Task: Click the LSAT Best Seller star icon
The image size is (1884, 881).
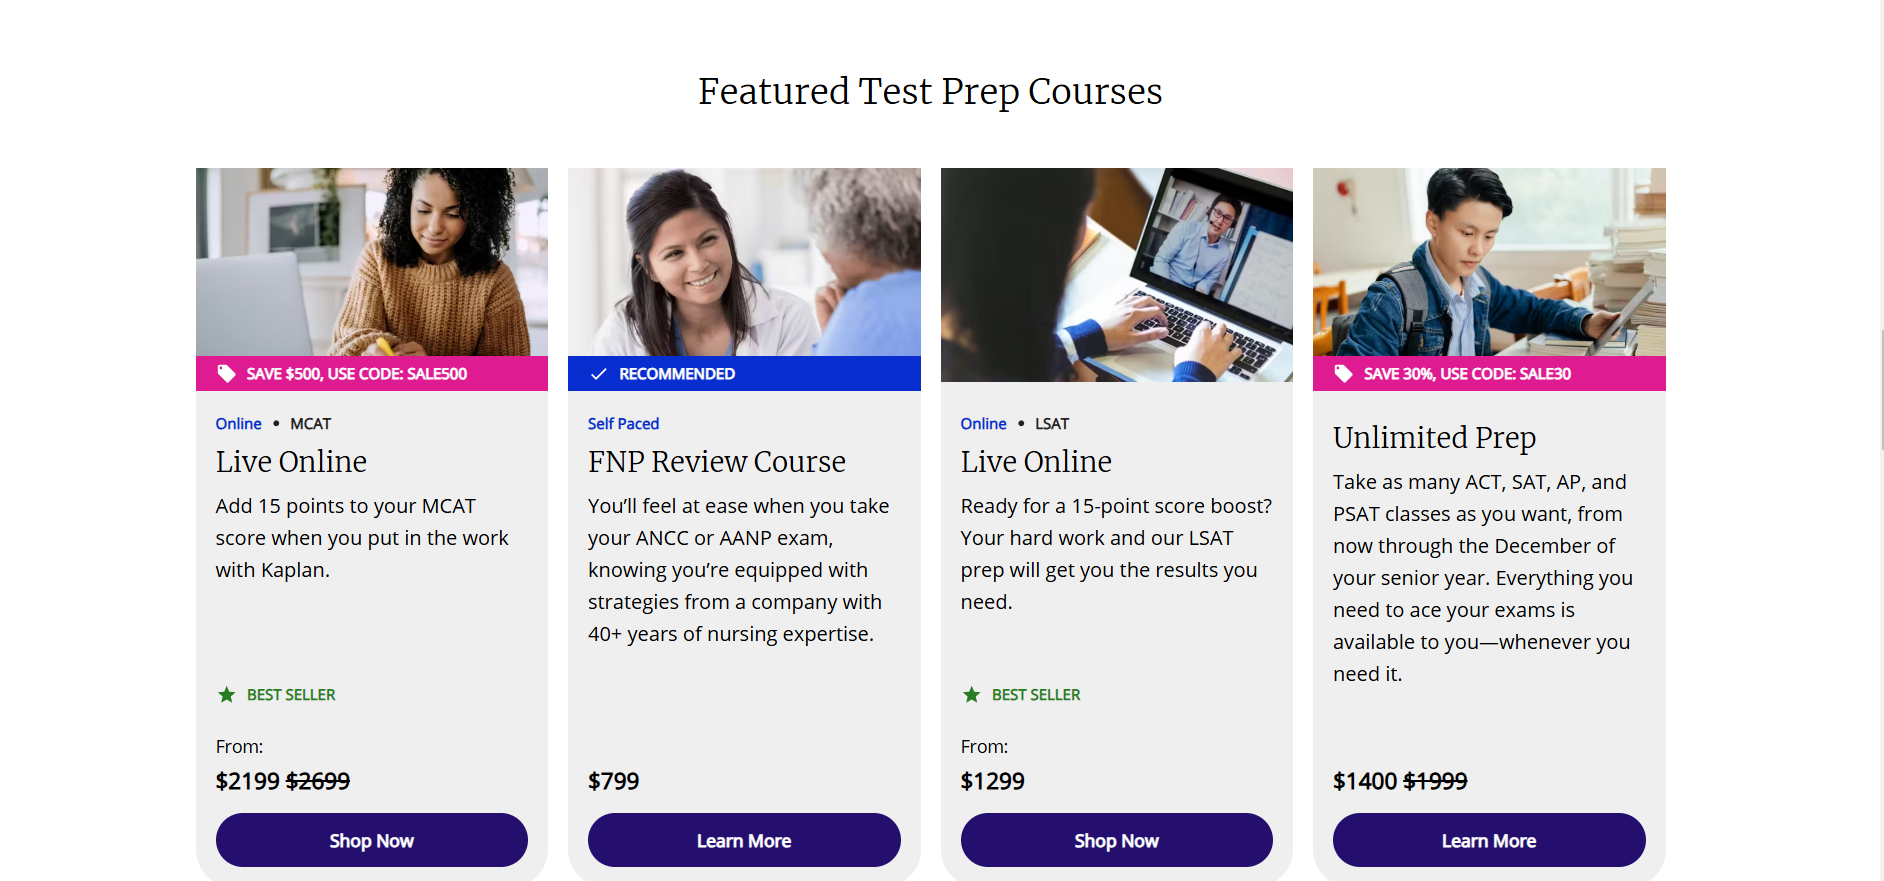Action: pyautogui.click(x=972, y=695)
